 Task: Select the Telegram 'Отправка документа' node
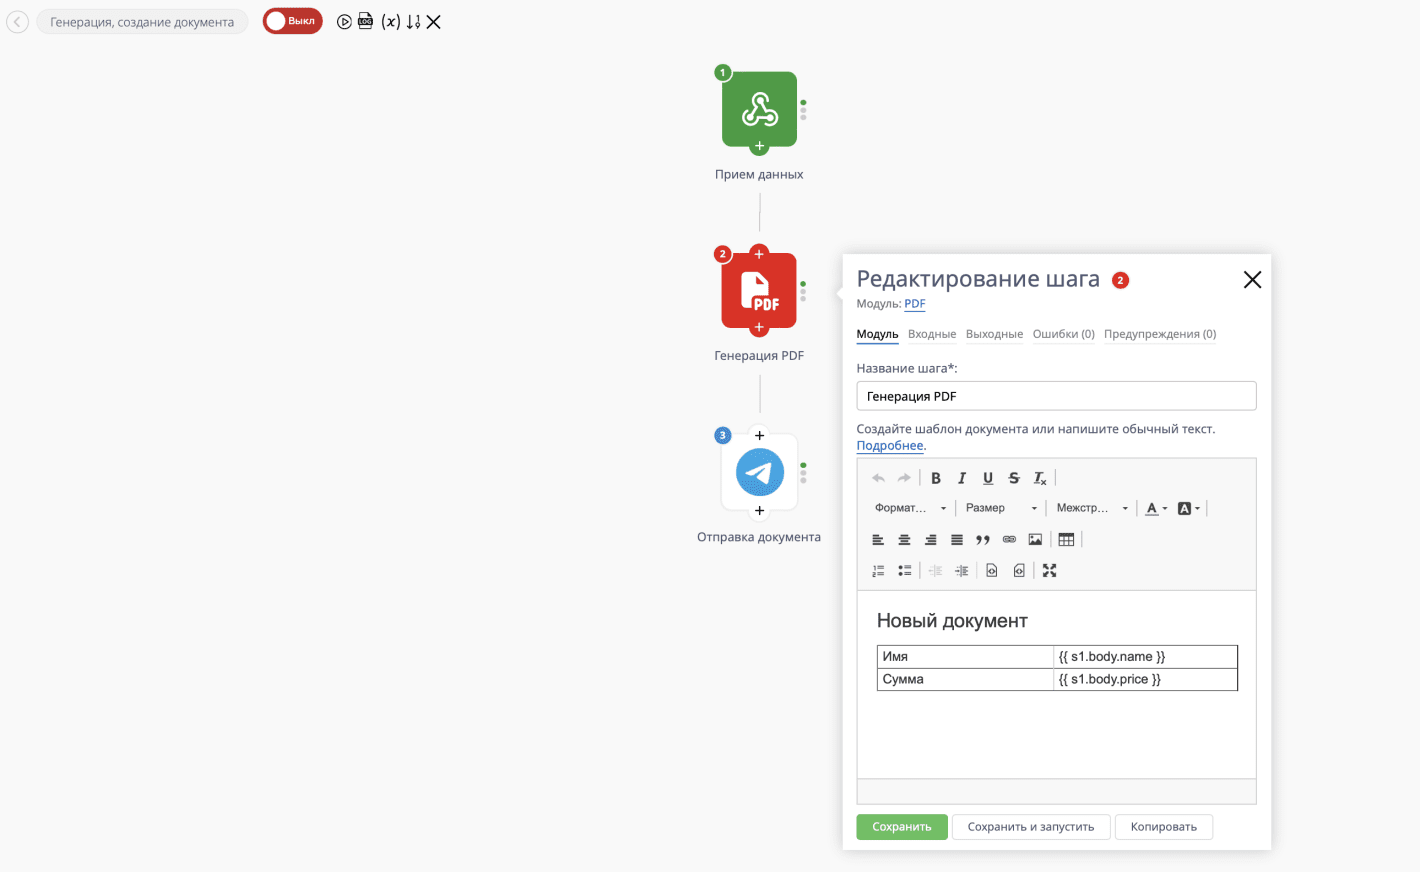click(759, 473)
